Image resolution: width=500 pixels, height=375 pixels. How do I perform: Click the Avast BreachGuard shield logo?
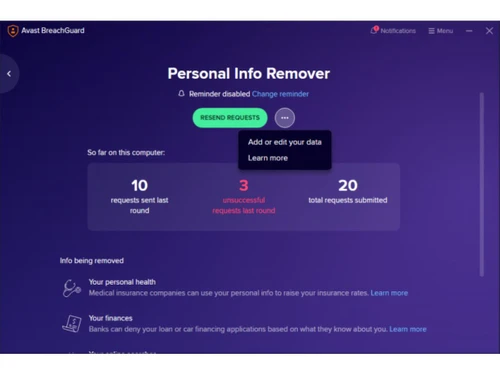[x=13, y=31]
